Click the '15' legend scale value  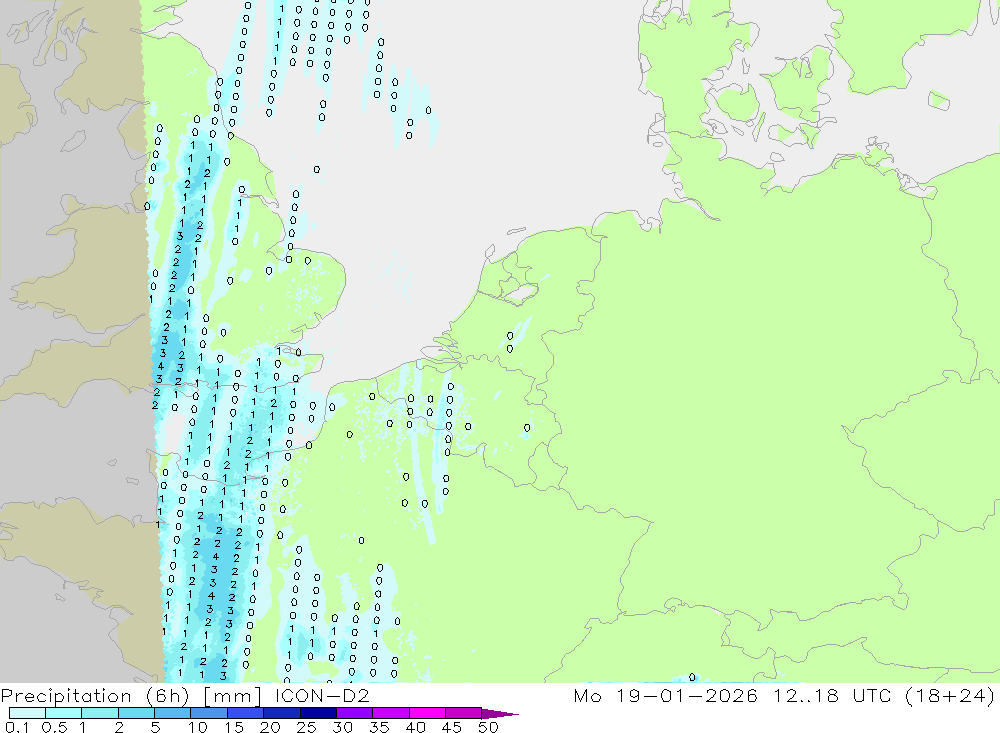click(234, 727)
